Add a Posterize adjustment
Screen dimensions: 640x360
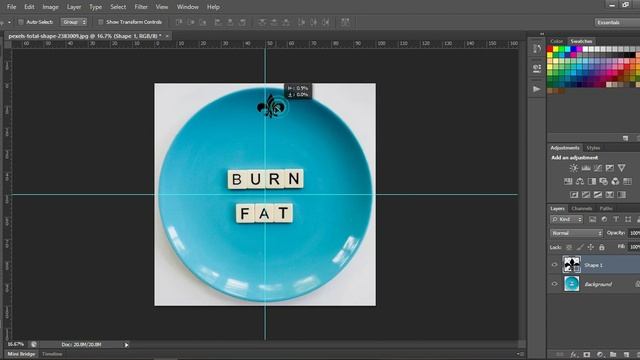[x=586, y=195]
